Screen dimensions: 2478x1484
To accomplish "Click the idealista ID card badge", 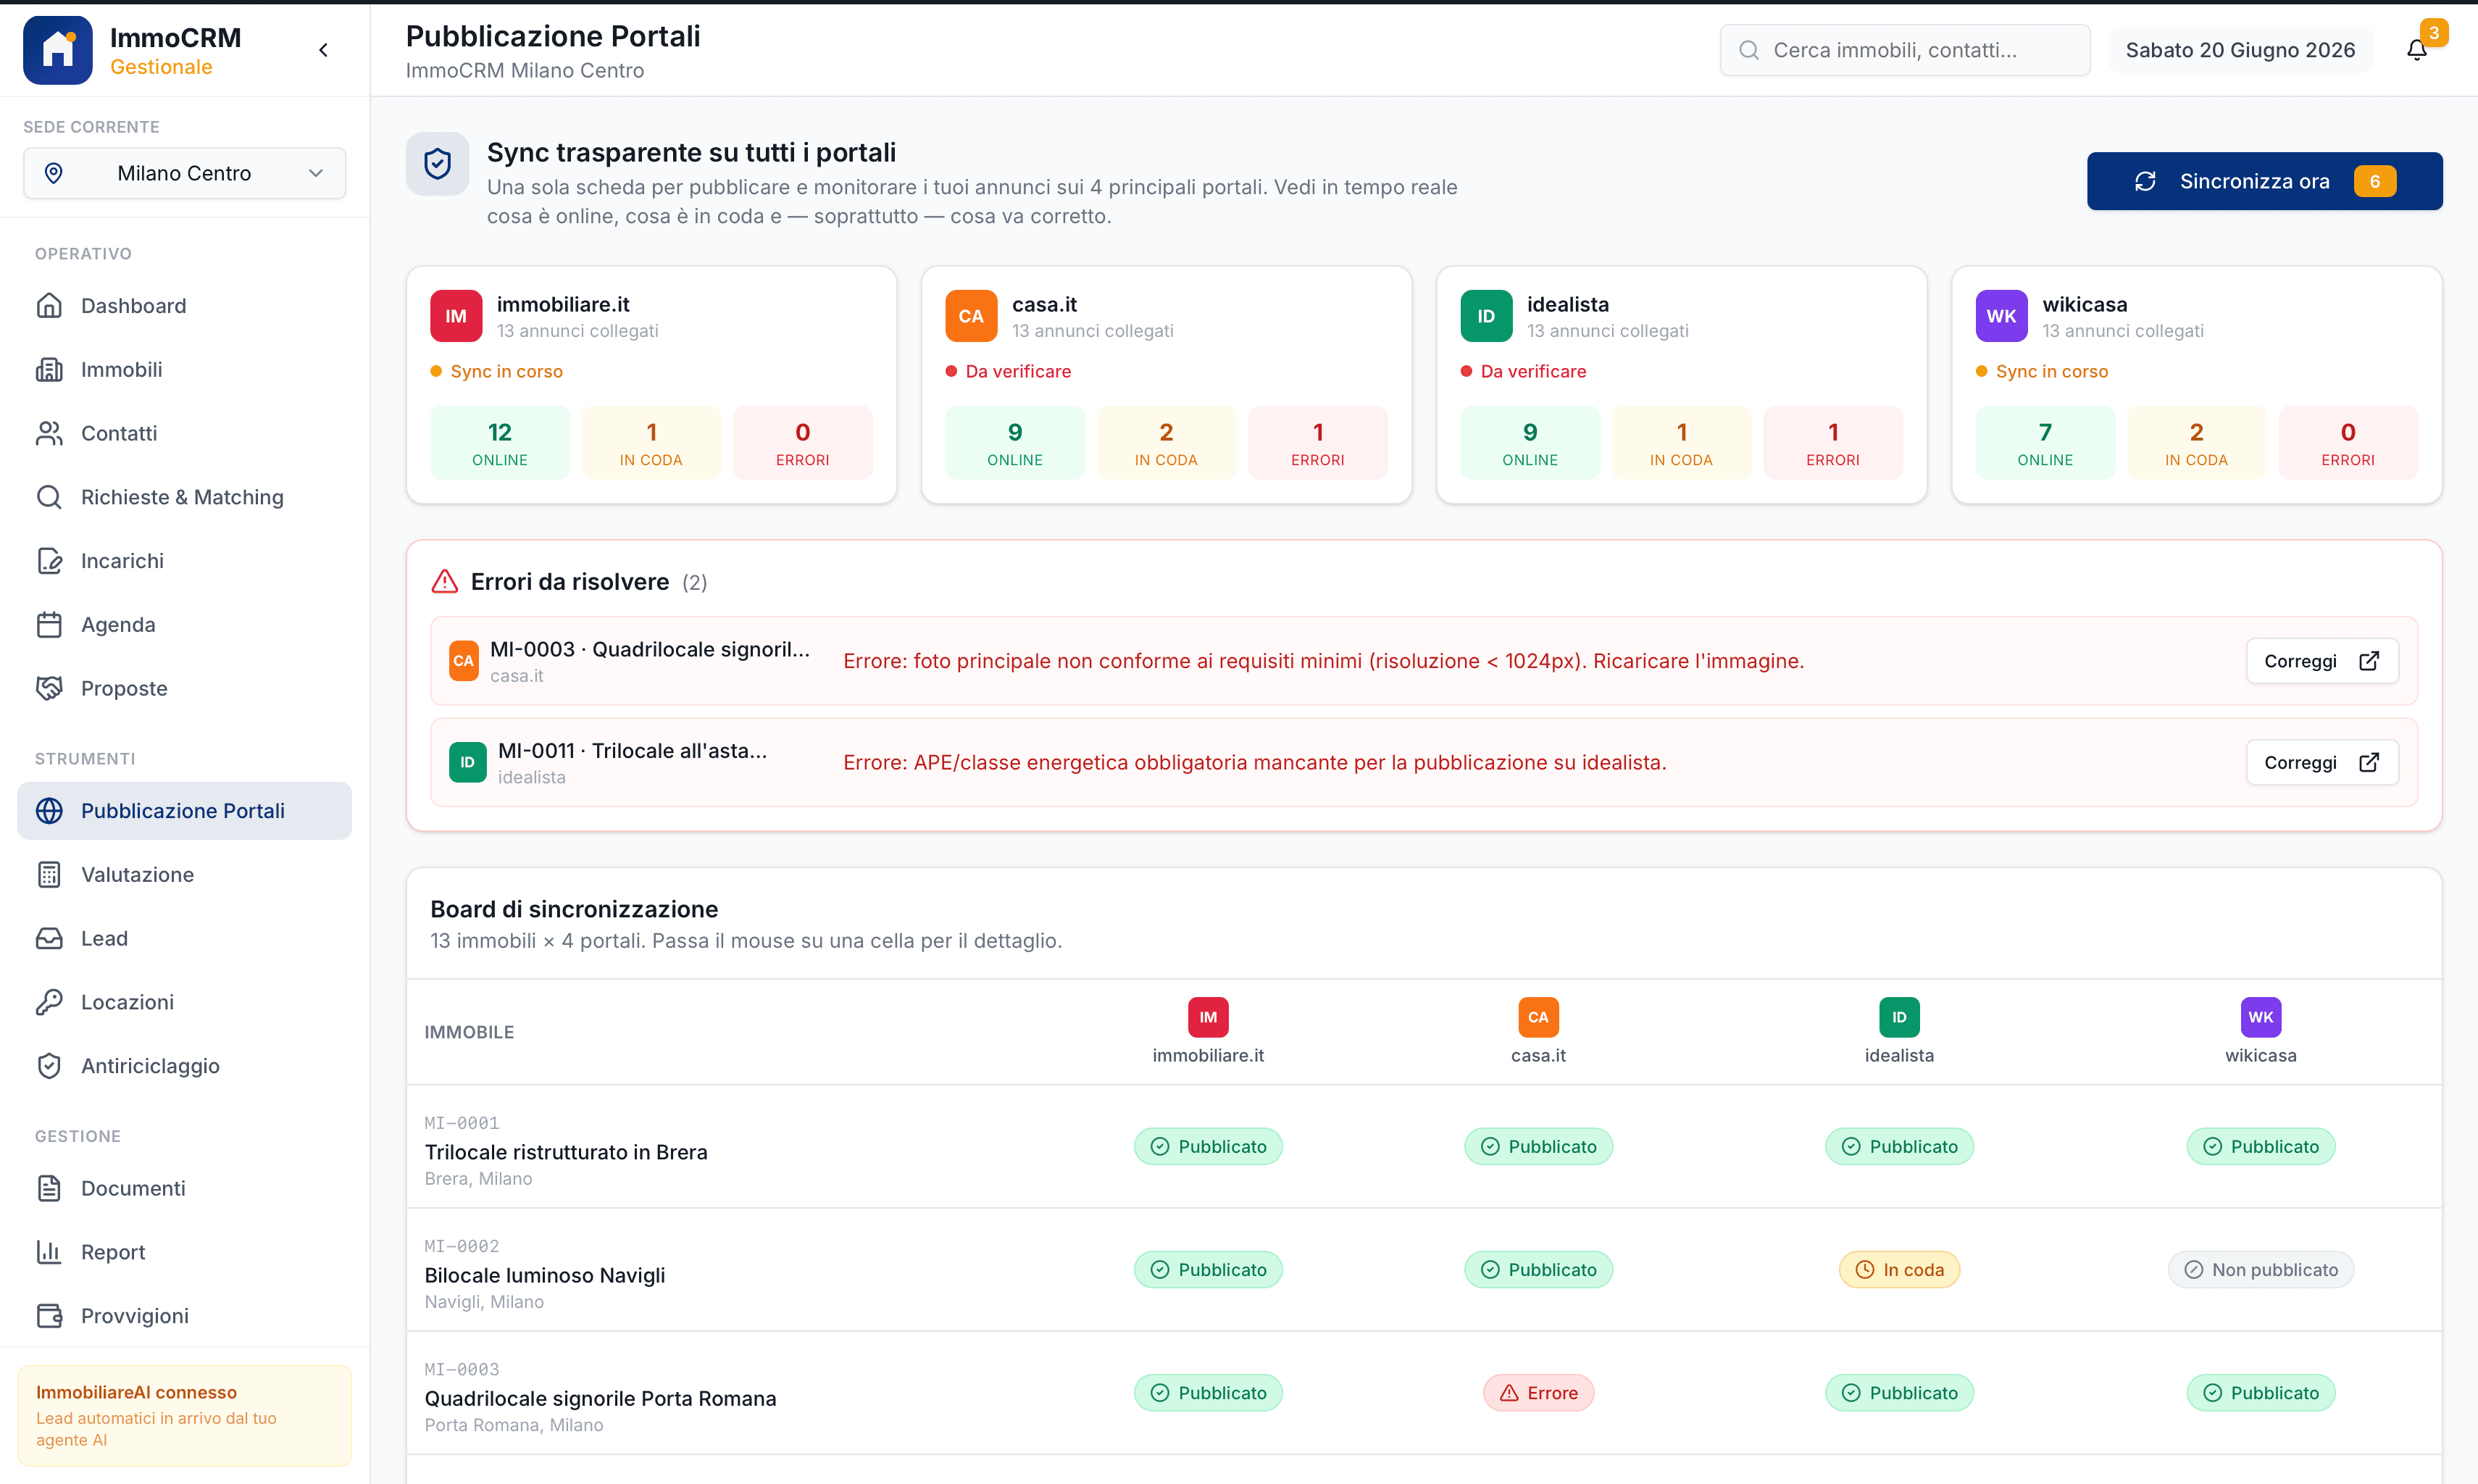I will tap(1486, 316).
